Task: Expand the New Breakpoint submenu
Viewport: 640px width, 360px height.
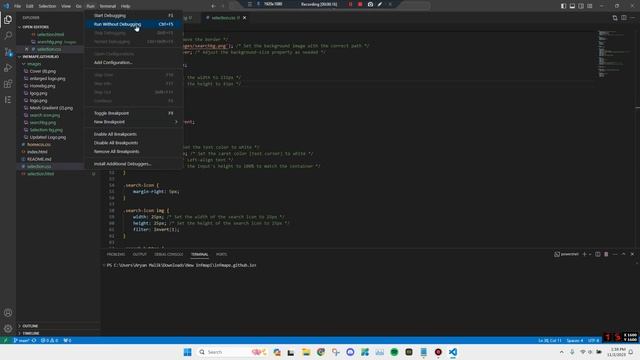Action: click(133, 122)
